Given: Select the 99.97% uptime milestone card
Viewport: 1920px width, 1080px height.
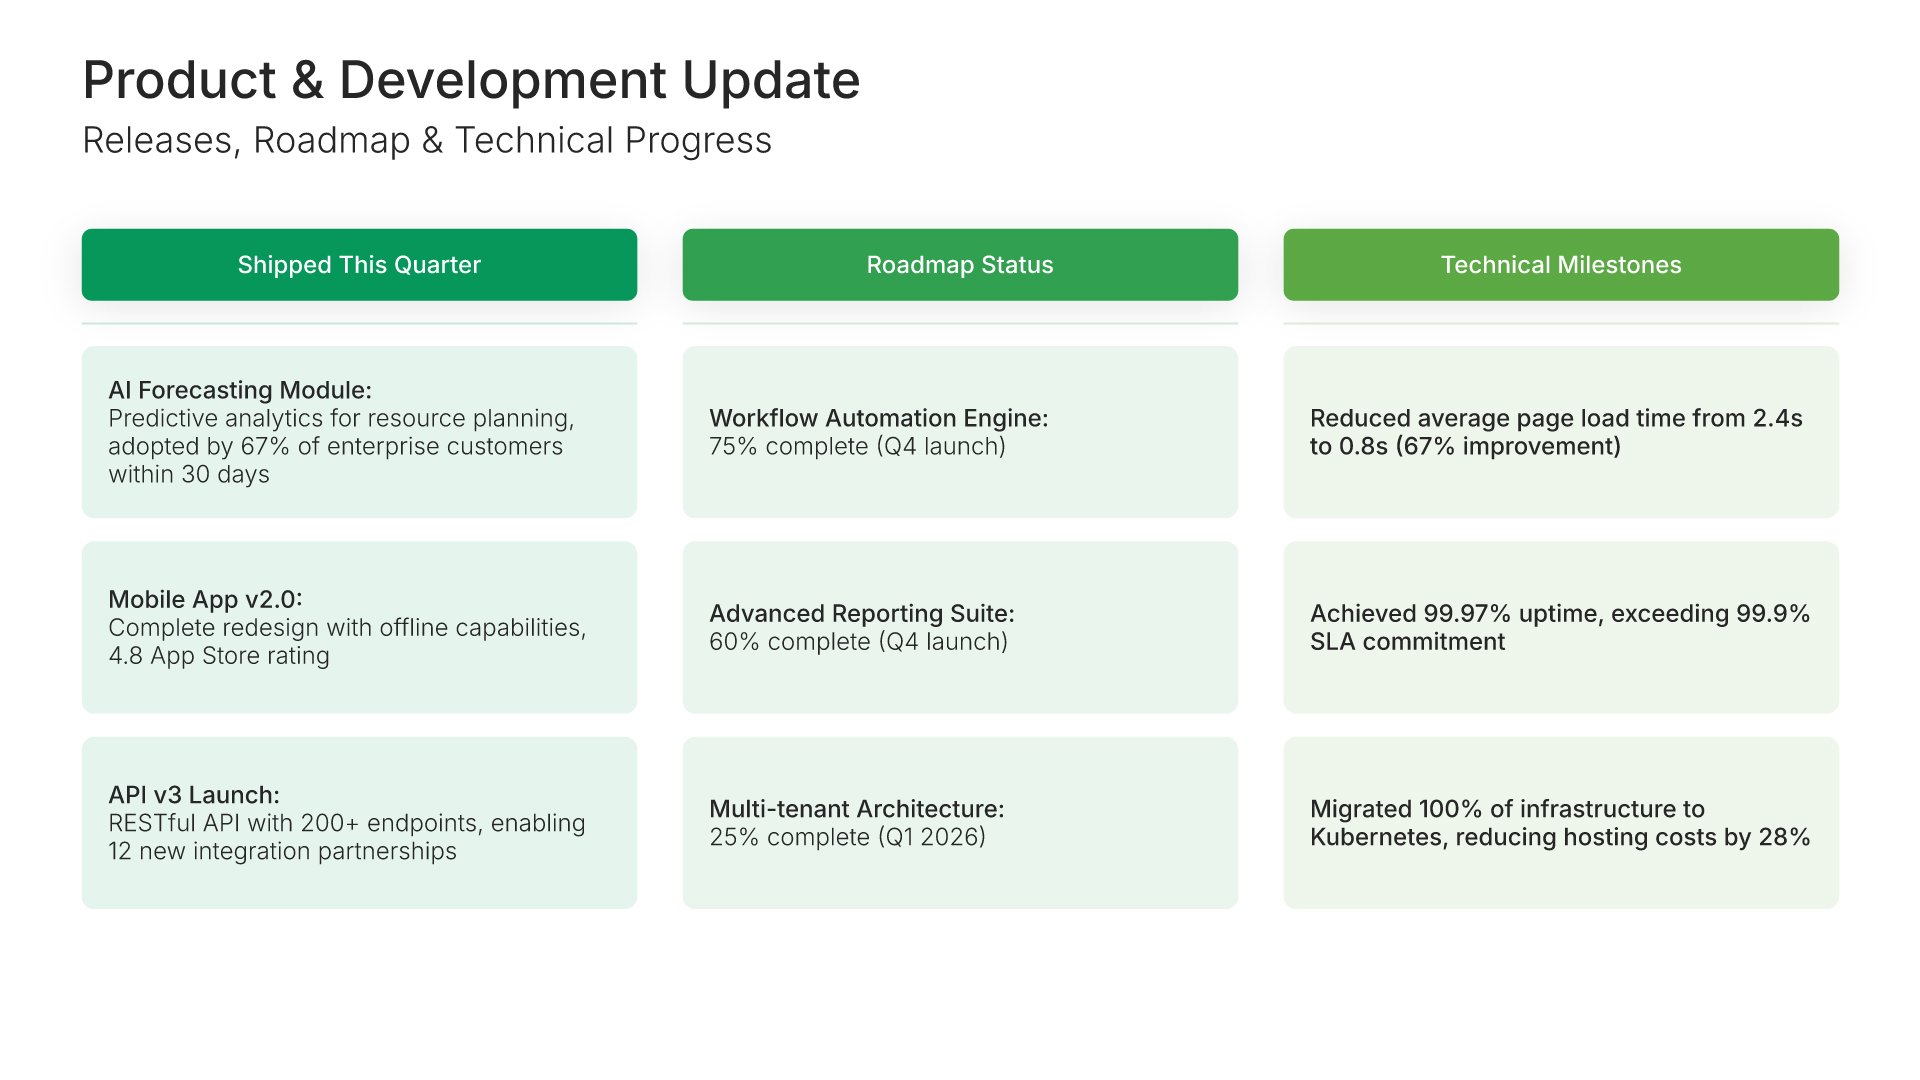Looking at the screenshot, I should 1560,627.
